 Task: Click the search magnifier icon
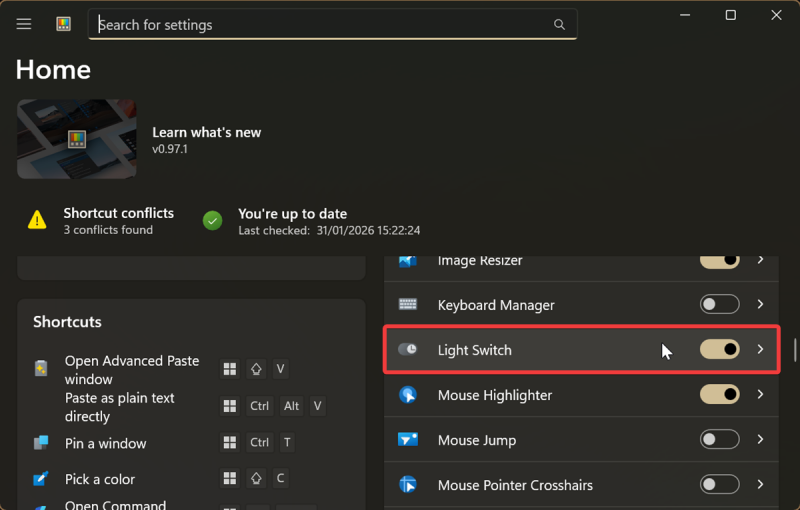(559, 24)
